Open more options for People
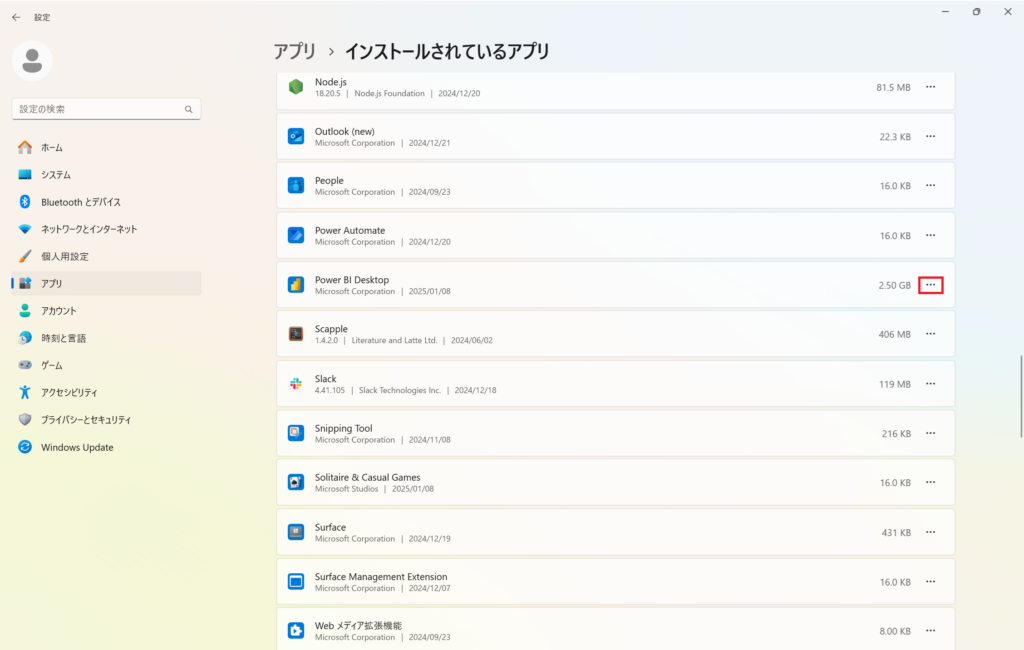Viewport: 1024px width, 650px height. 931,186
